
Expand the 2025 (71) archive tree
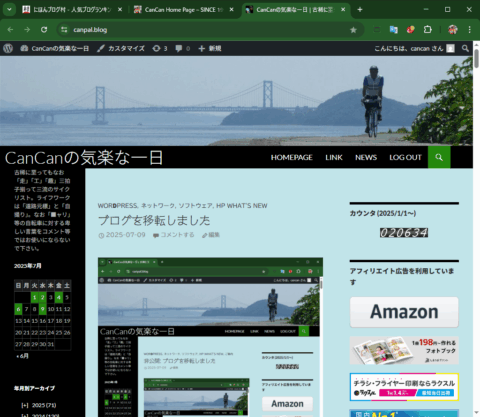(x=25, y=405)
